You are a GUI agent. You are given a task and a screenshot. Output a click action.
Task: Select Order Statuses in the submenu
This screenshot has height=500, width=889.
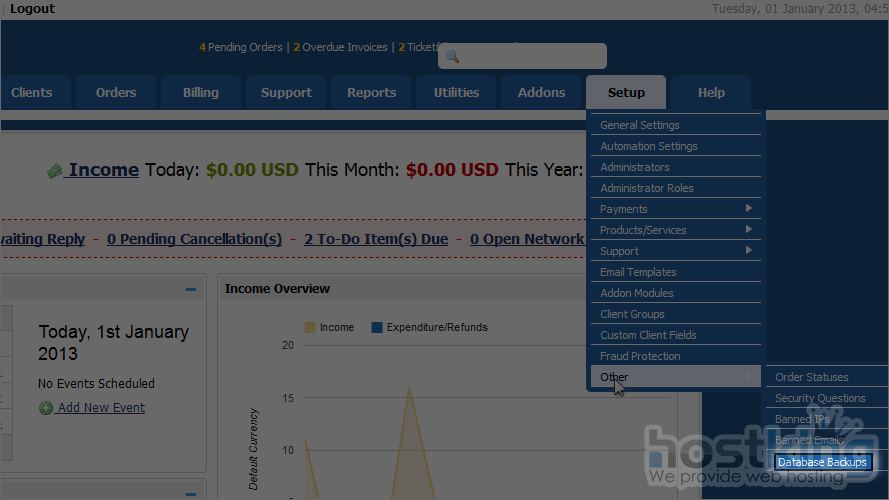pos(811,377)
